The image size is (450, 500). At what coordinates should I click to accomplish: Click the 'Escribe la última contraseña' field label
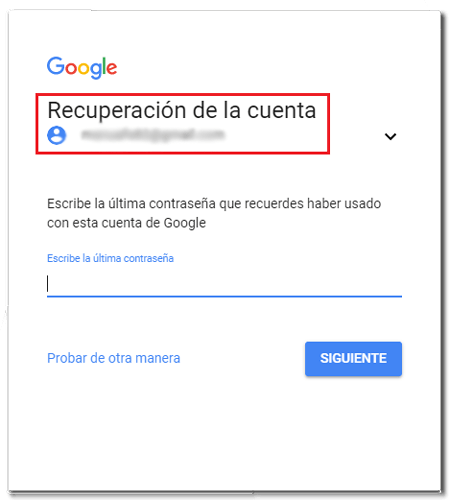pyautogui.click(x=110, y=258)
